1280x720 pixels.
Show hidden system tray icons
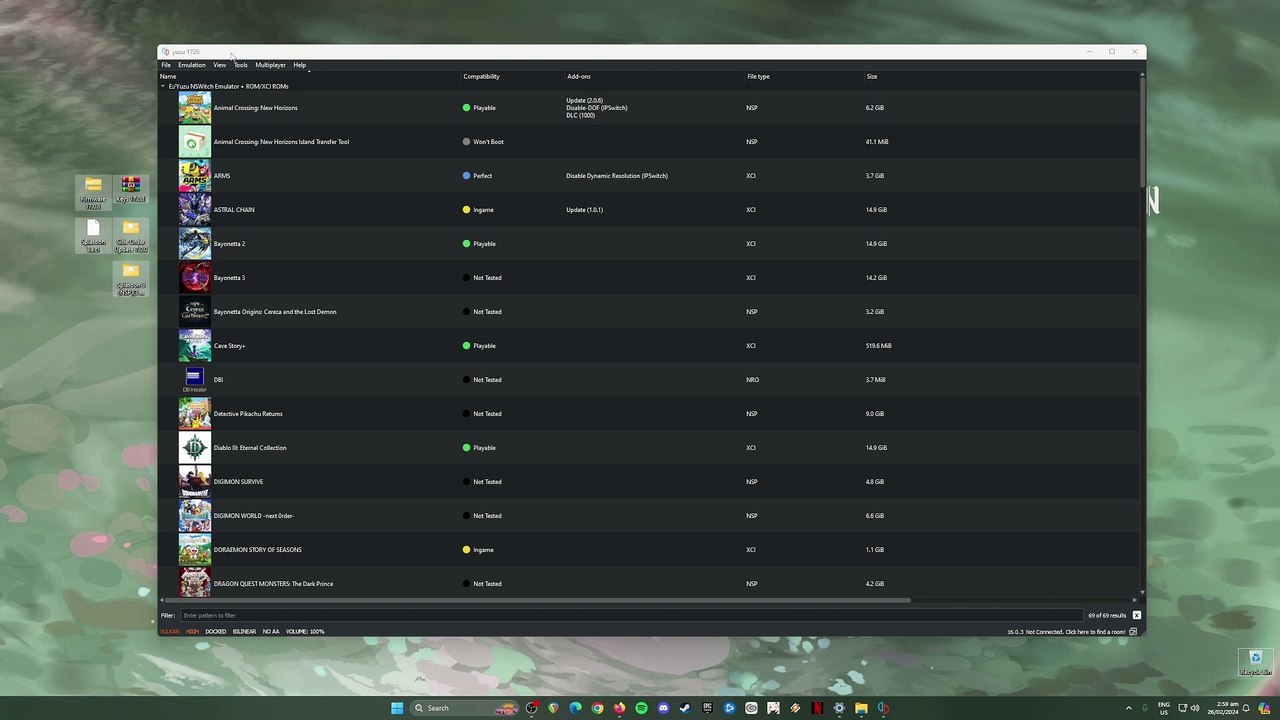click(1129, 708)
